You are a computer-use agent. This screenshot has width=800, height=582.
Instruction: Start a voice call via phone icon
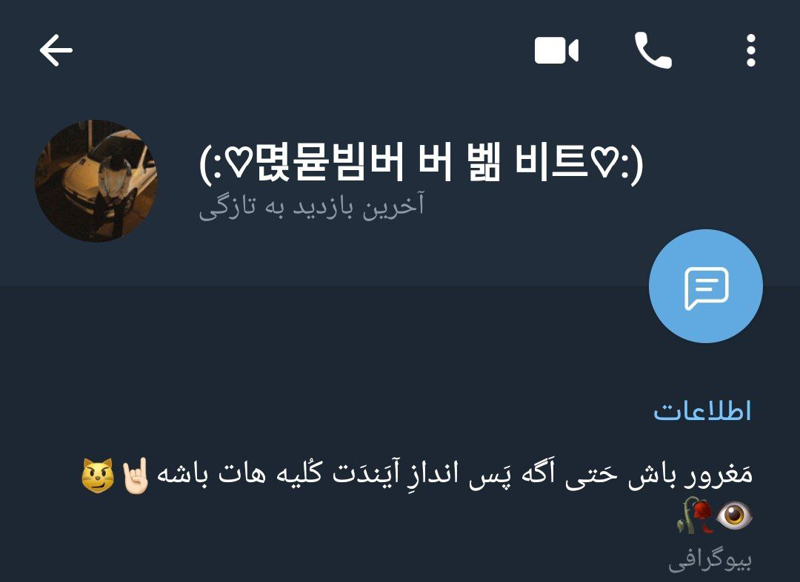[653, 50]
